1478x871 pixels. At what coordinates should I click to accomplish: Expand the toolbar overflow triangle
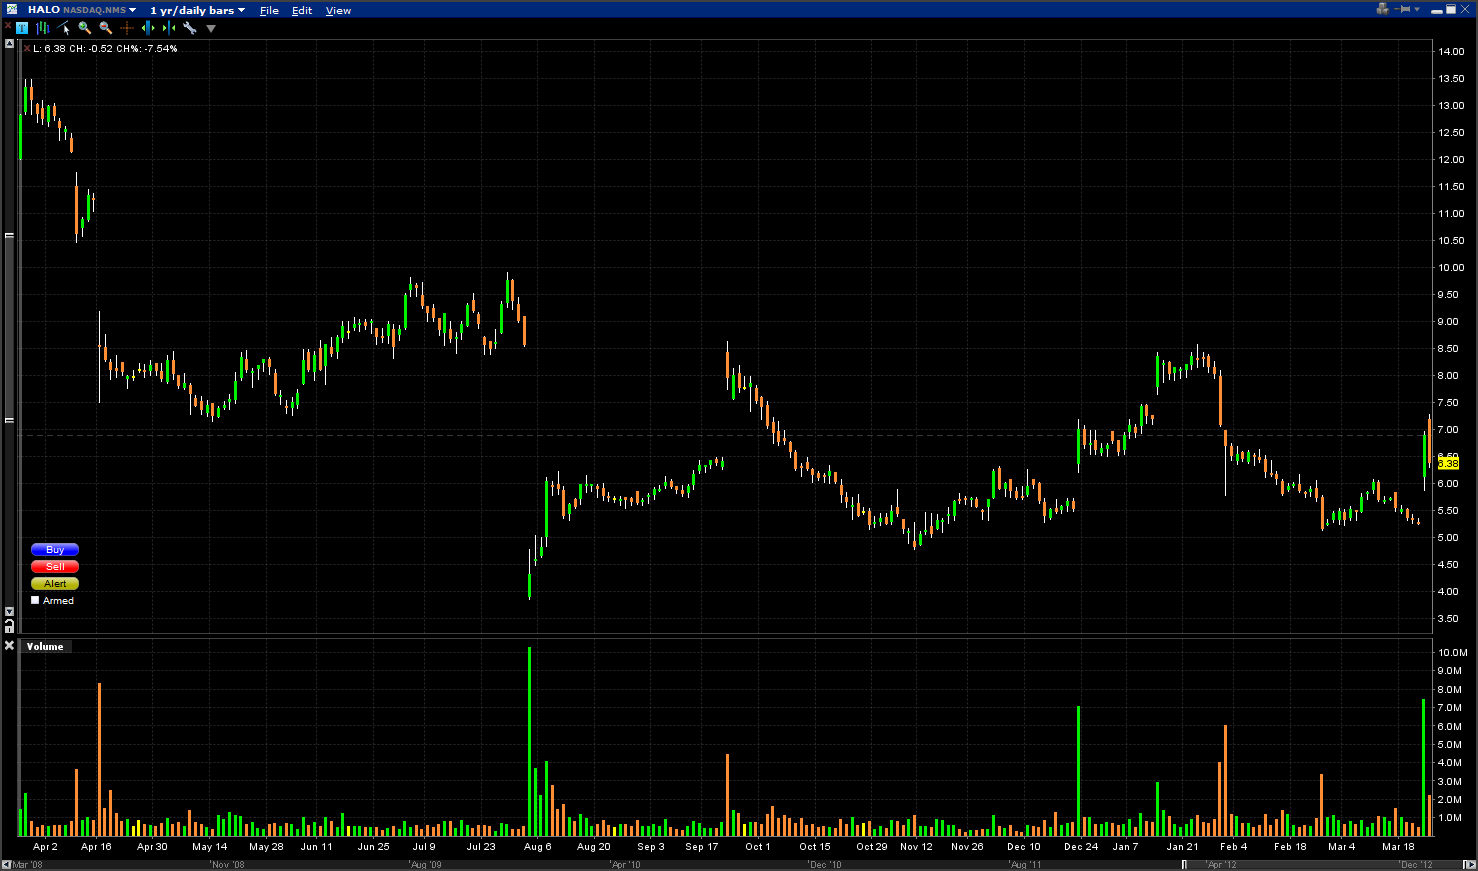[x=211, y=29]
